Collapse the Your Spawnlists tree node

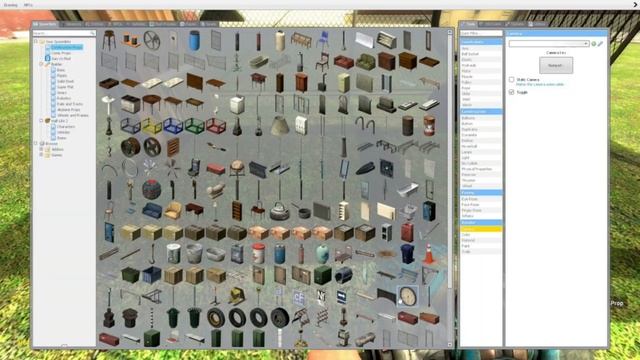36,42
